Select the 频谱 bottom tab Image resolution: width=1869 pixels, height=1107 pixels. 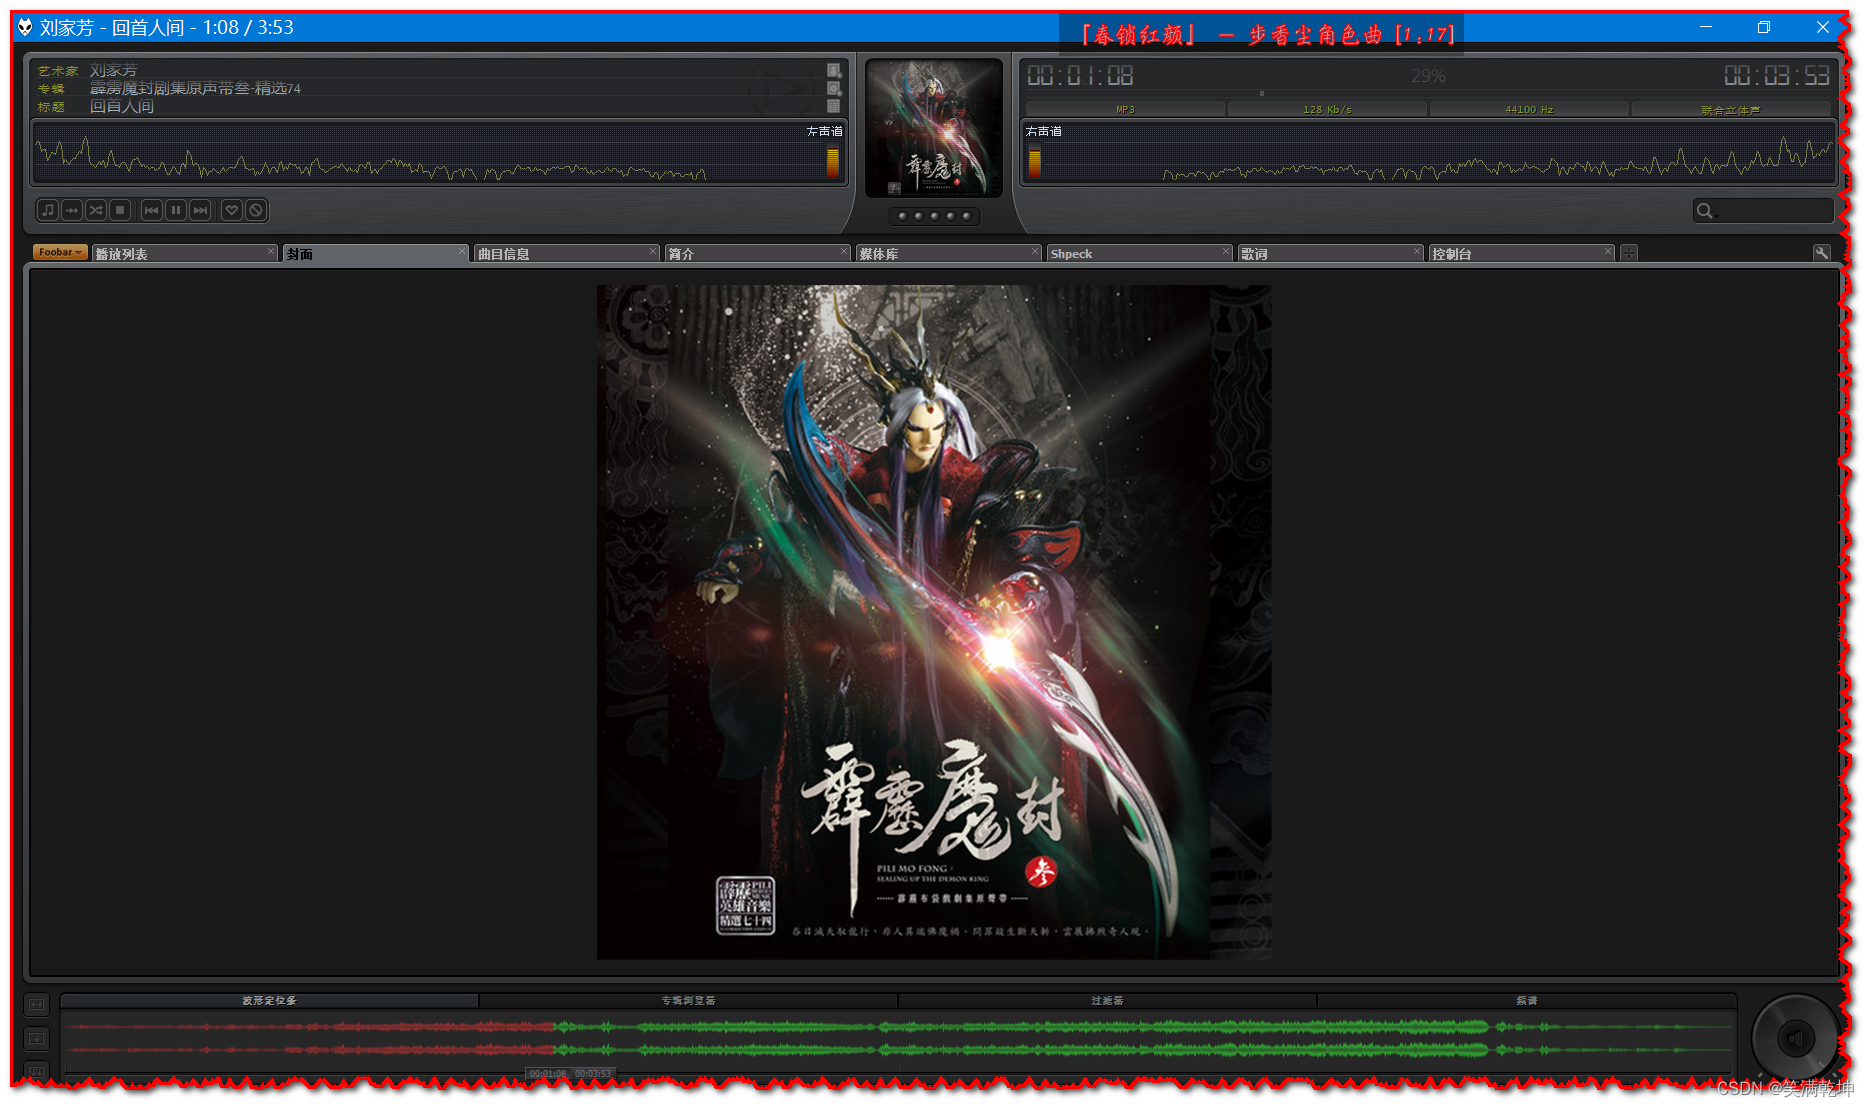[1526, 1000]
